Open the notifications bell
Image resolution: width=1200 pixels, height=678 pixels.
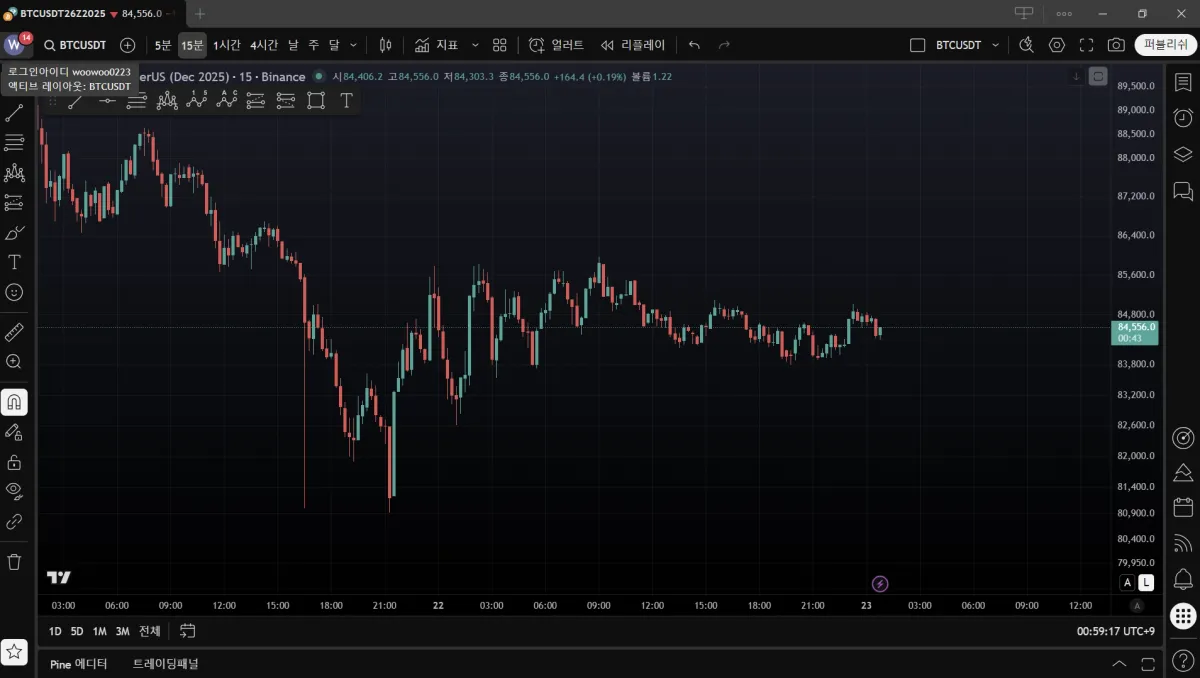point(1183,579)
